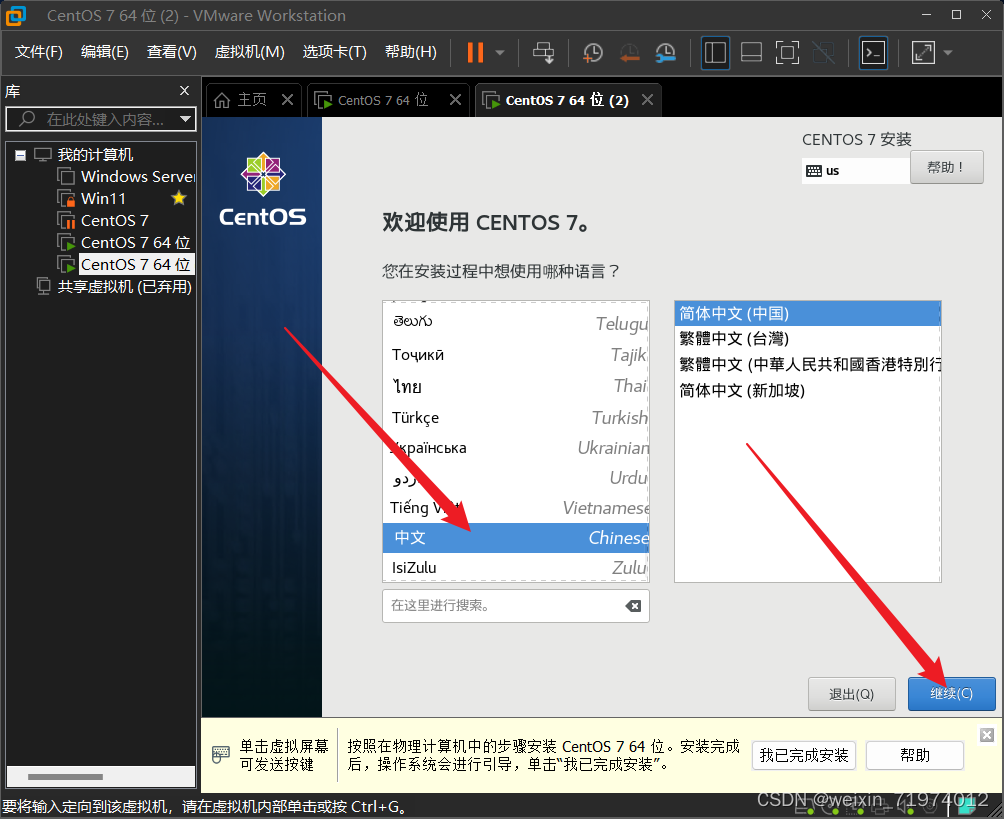The height and width of the screenshot is (819, 1004).
Task: Select 简体中文 (新加坡) locale
Action: coord(807,390)
